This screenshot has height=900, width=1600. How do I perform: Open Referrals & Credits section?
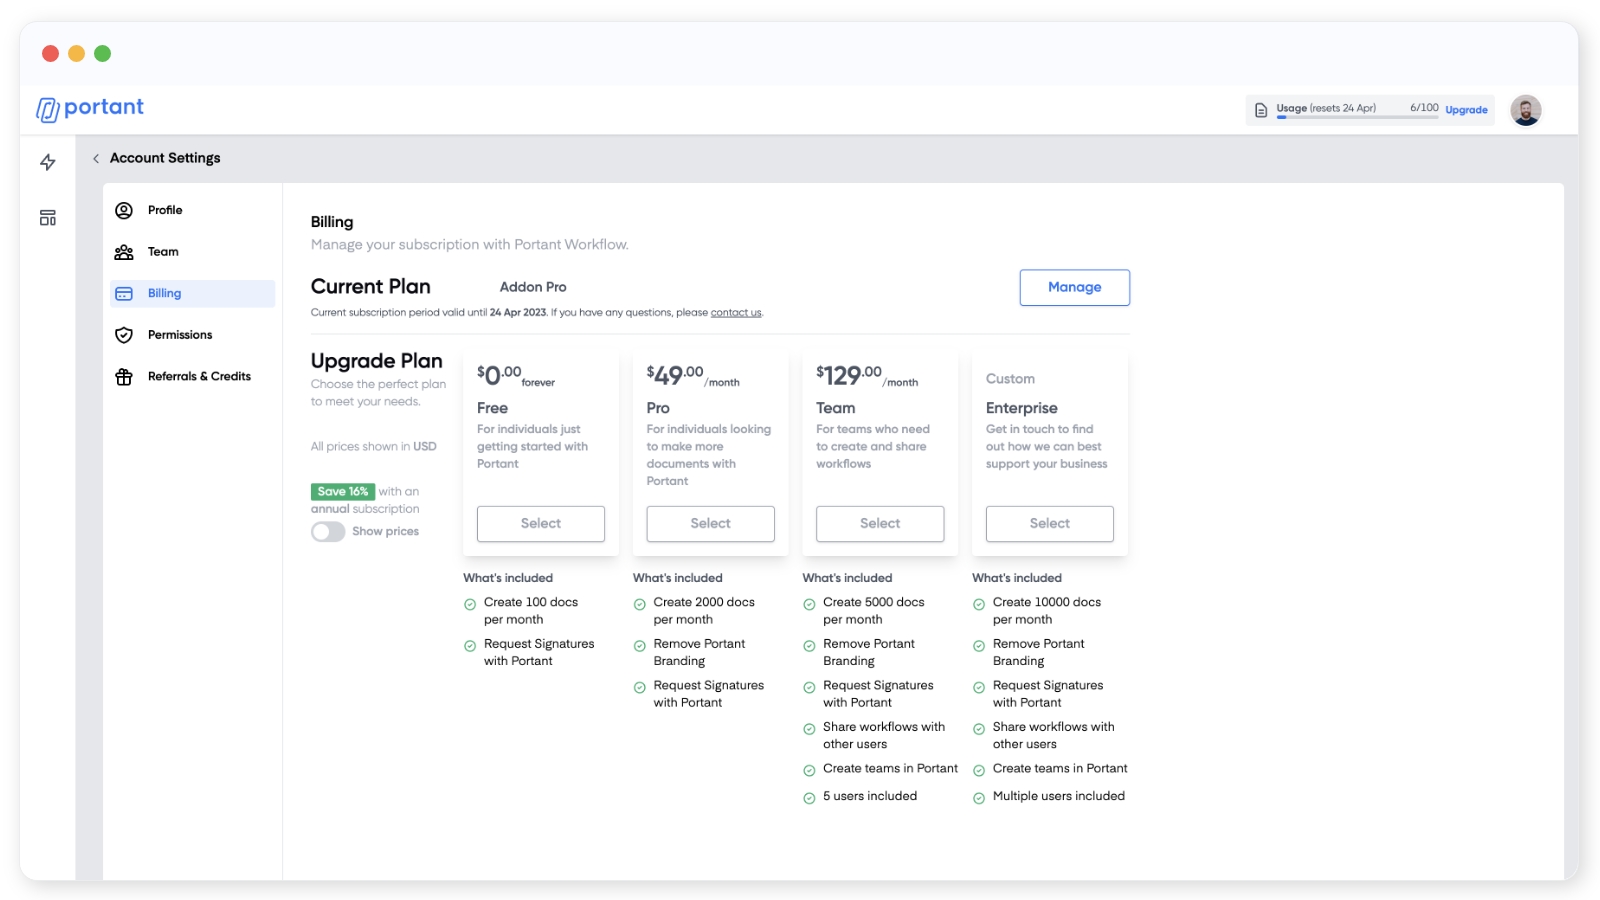[199, 377]
